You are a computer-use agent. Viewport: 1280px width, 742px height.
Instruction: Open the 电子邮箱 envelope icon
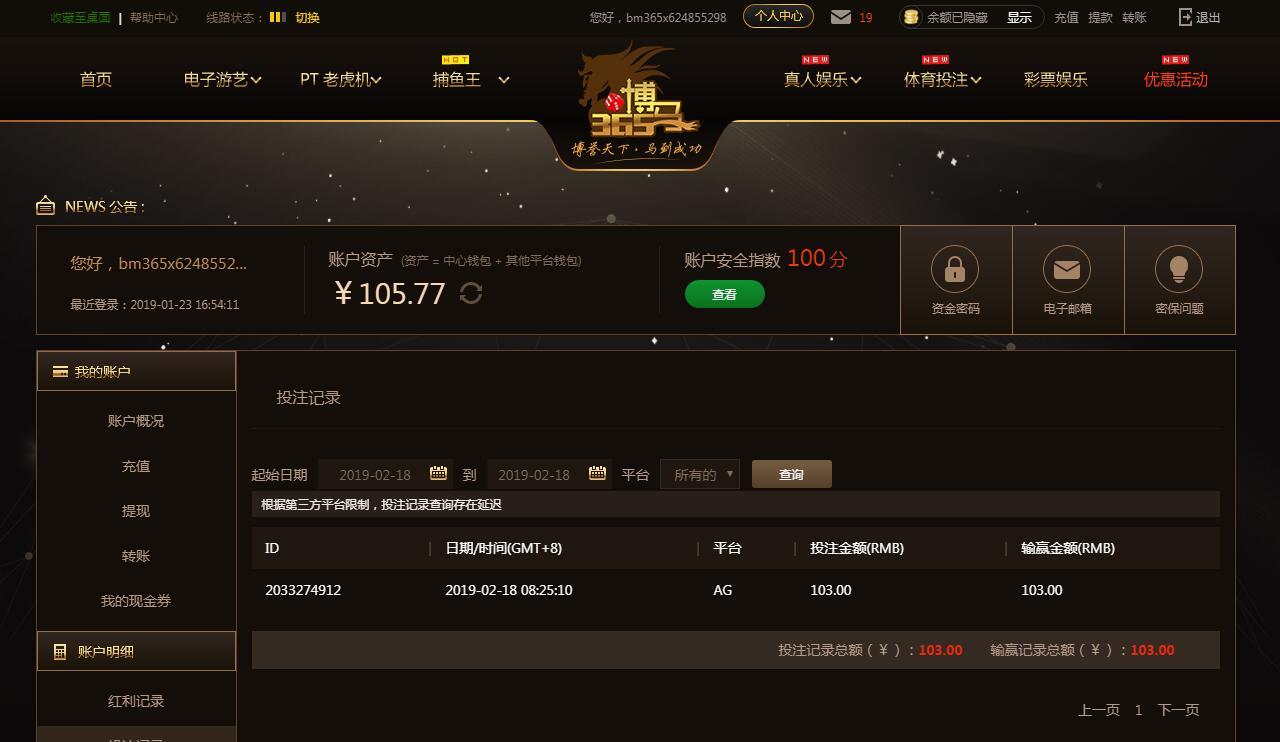click(1067, 269)
